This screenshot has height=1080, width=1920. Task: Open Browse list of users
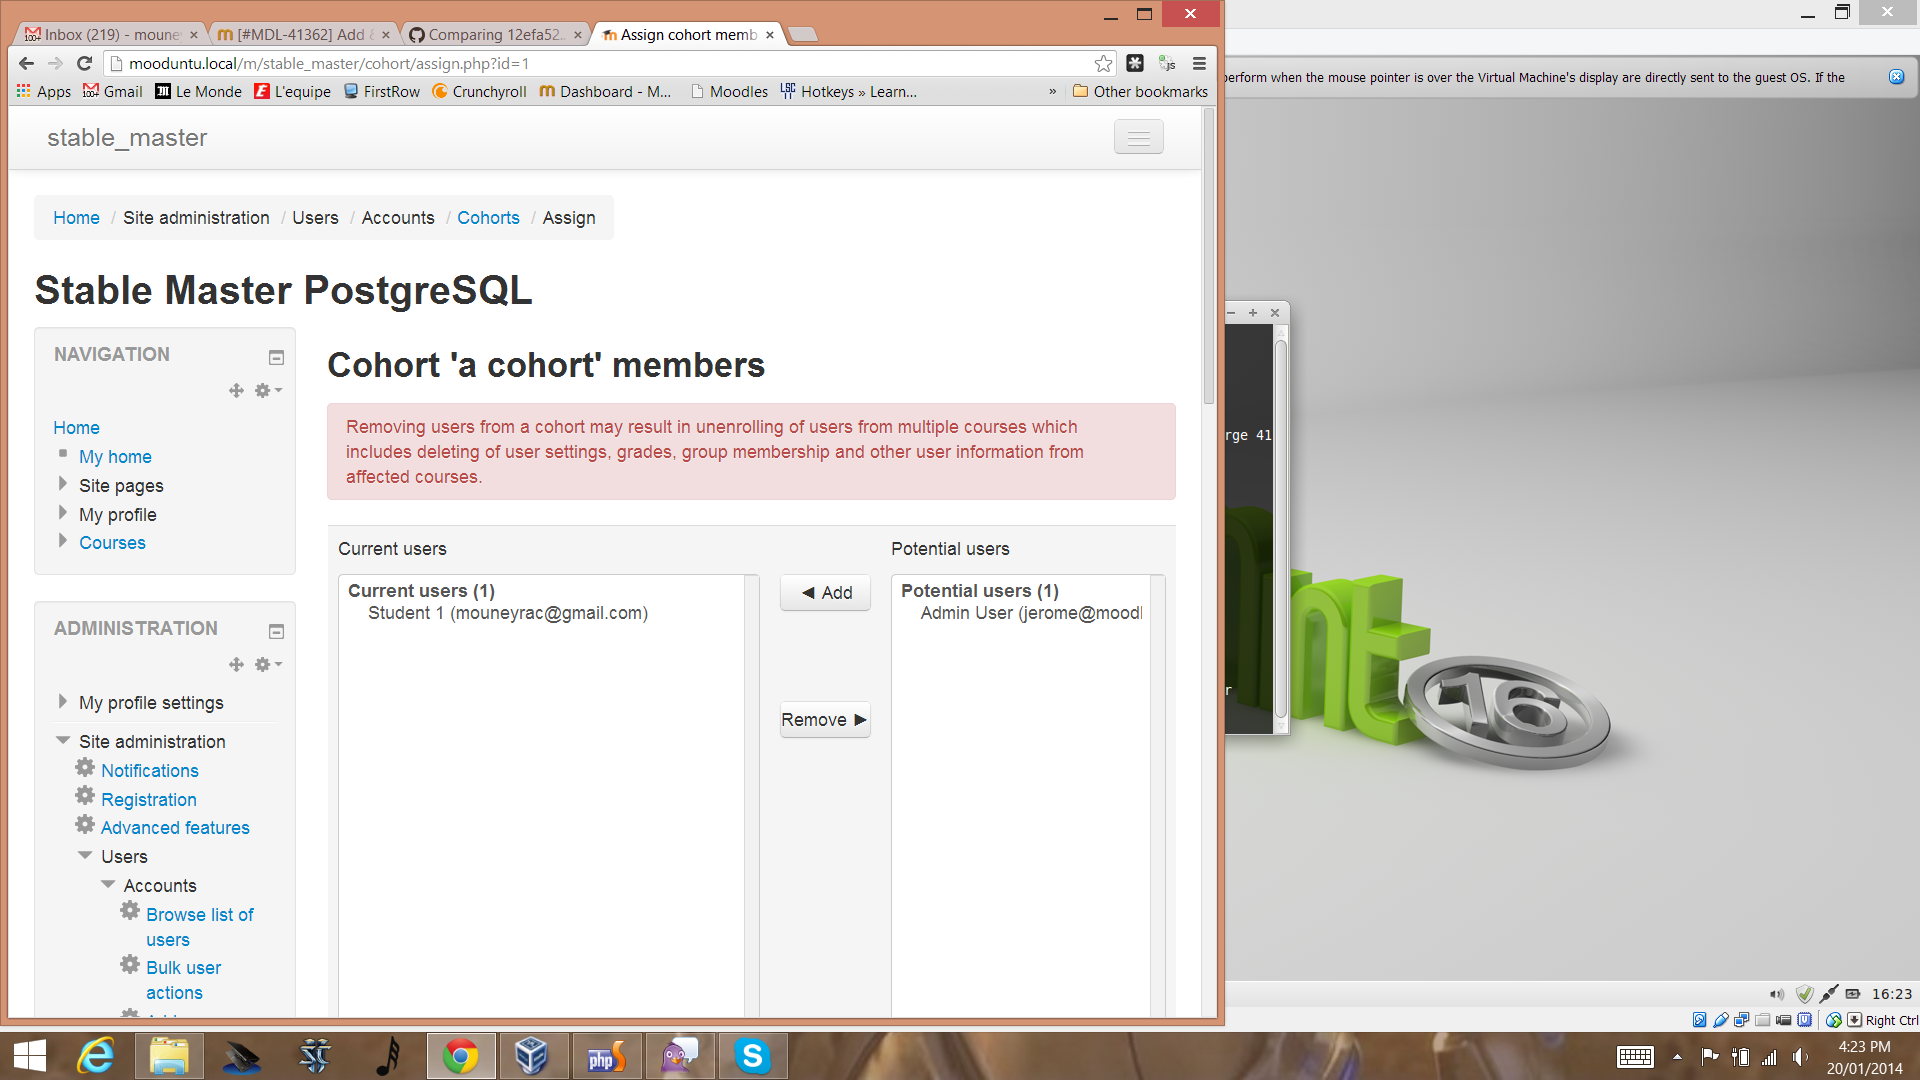point(200,927)
